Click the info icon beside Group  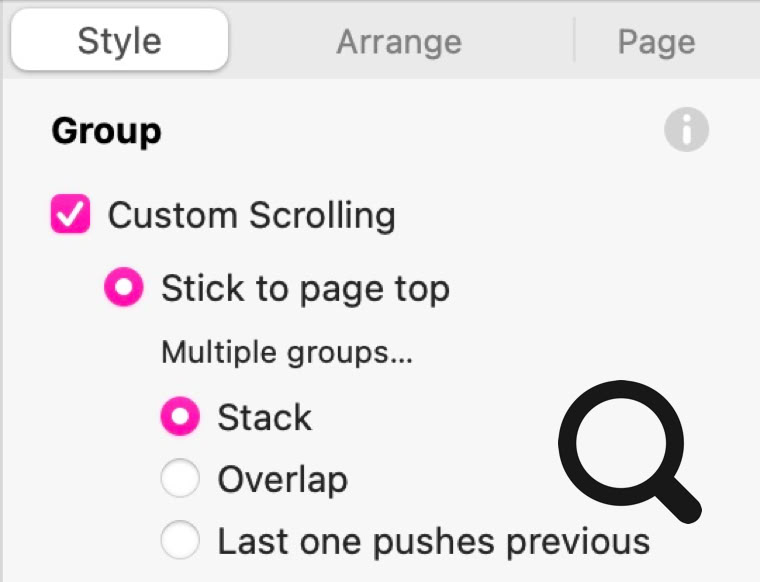[x=687, y=131]
